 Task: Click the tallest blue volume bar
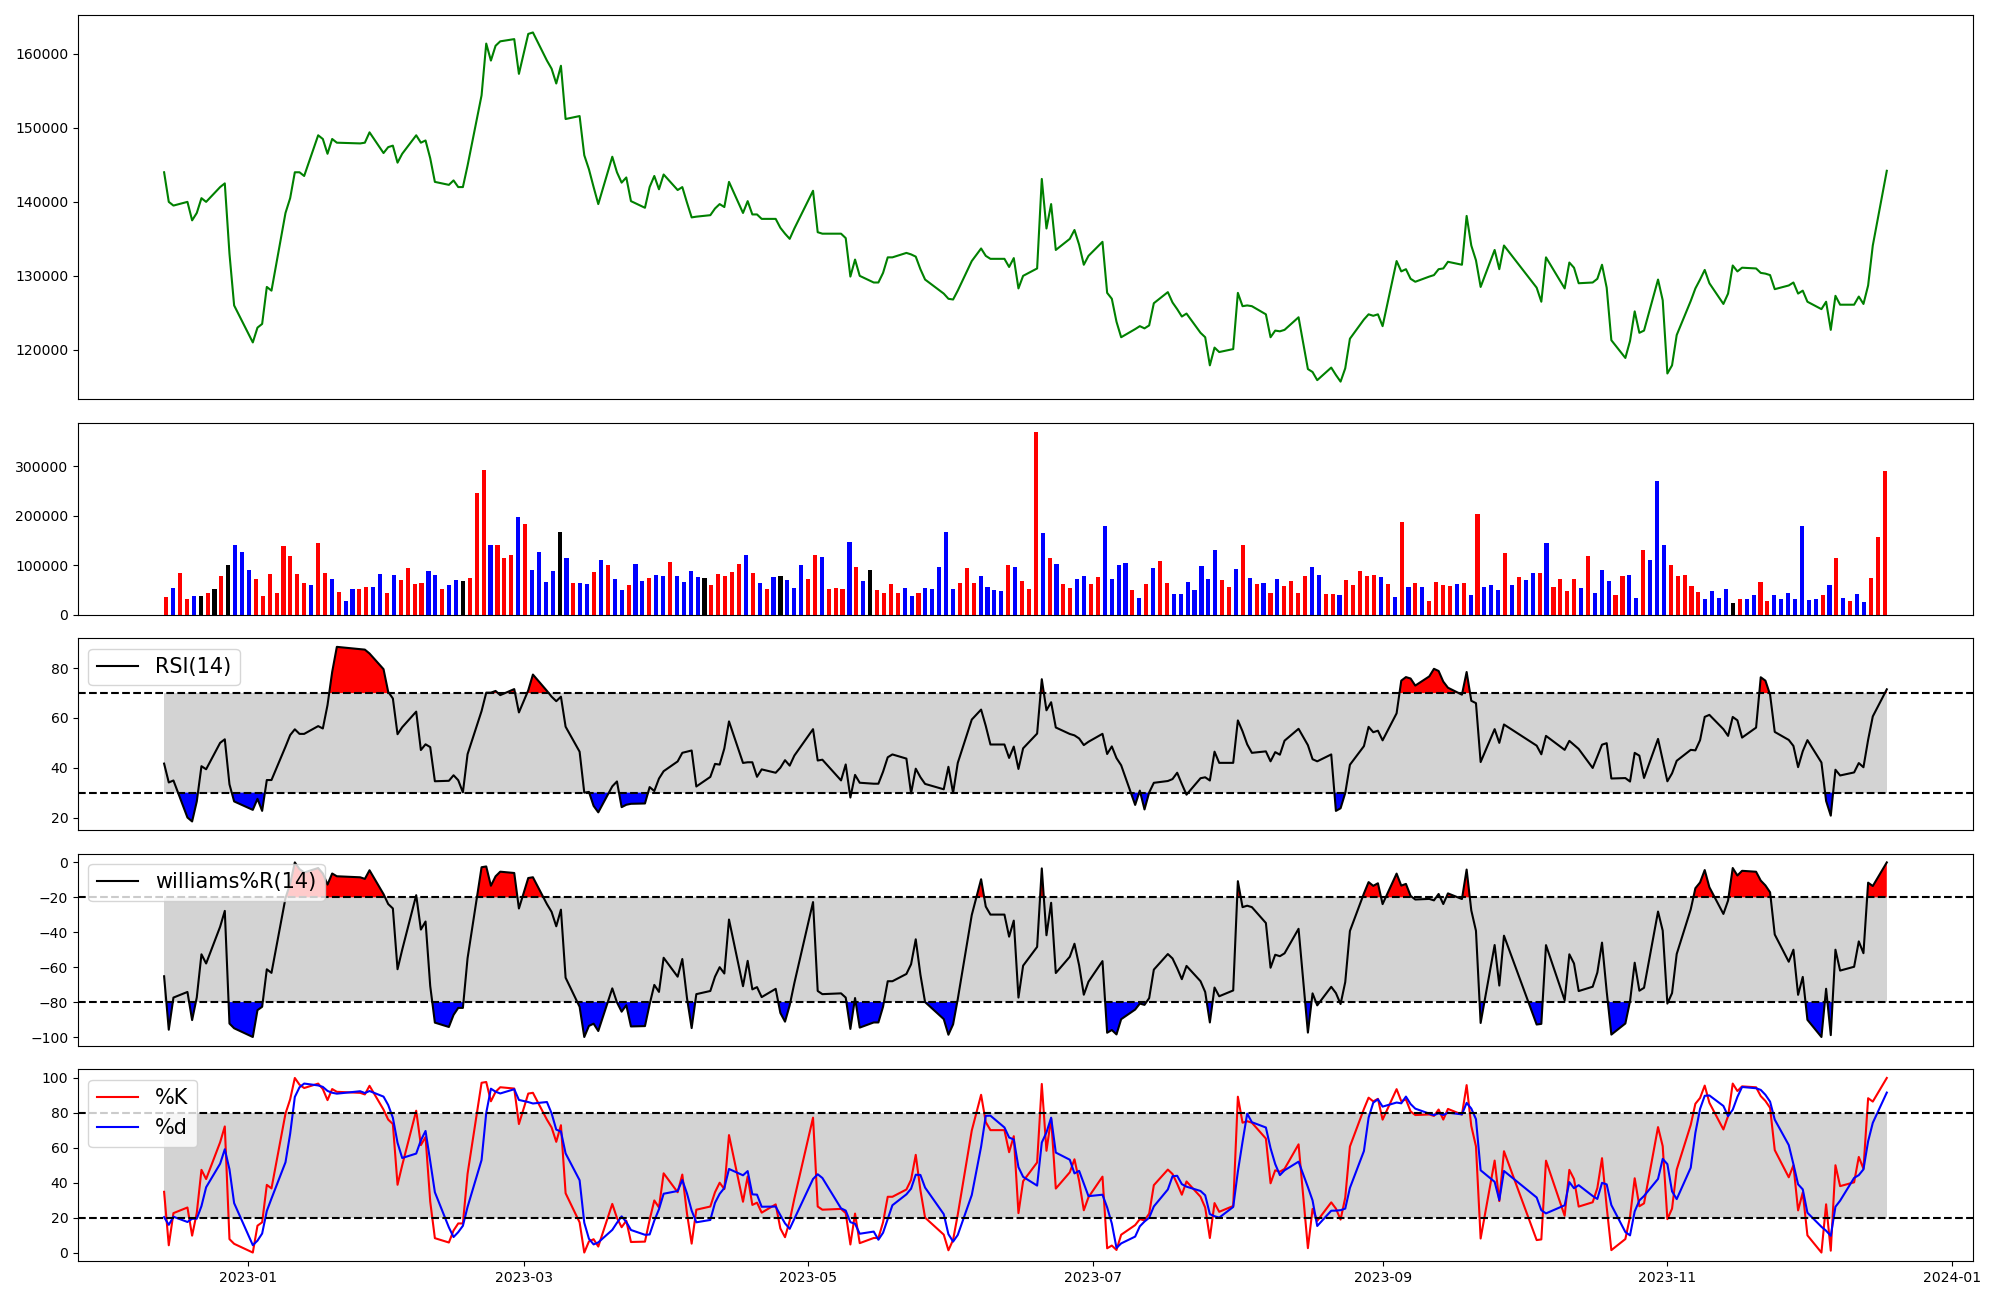point(1656,548)
